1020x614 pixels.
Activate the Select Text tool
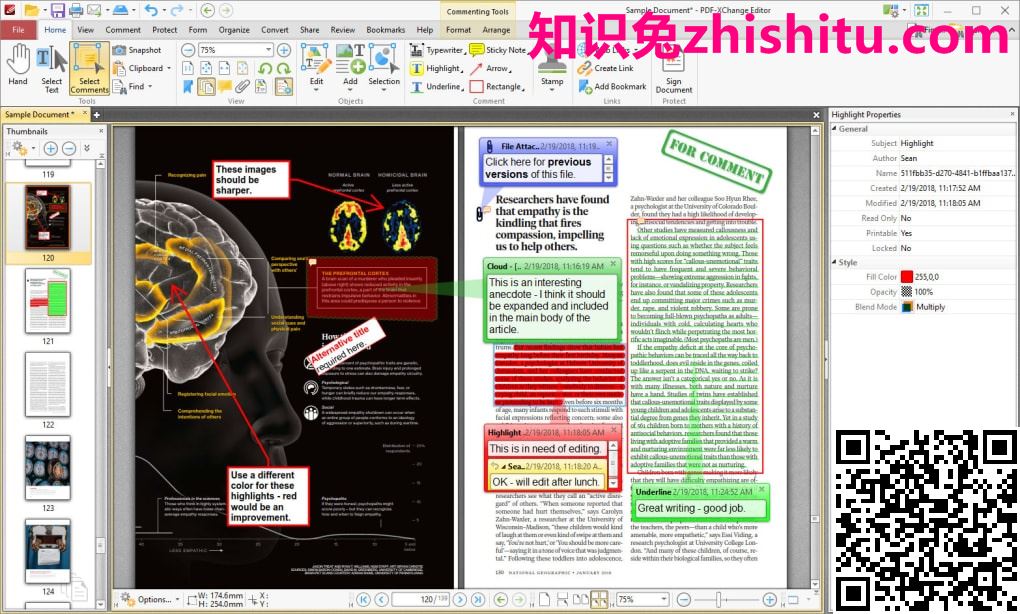coord(51,69)
